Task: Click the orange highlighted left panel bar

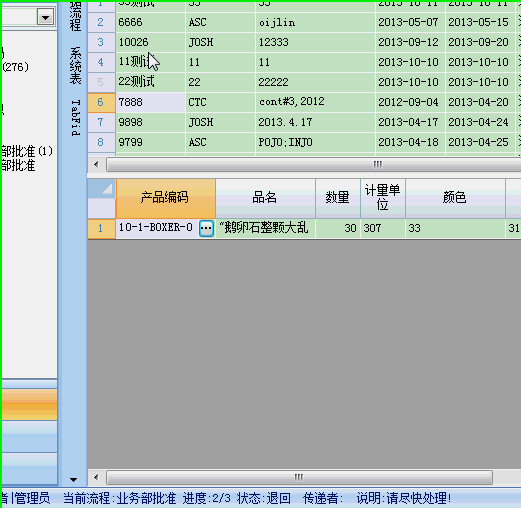Action: pyautogui.click(x=29, y=405)
